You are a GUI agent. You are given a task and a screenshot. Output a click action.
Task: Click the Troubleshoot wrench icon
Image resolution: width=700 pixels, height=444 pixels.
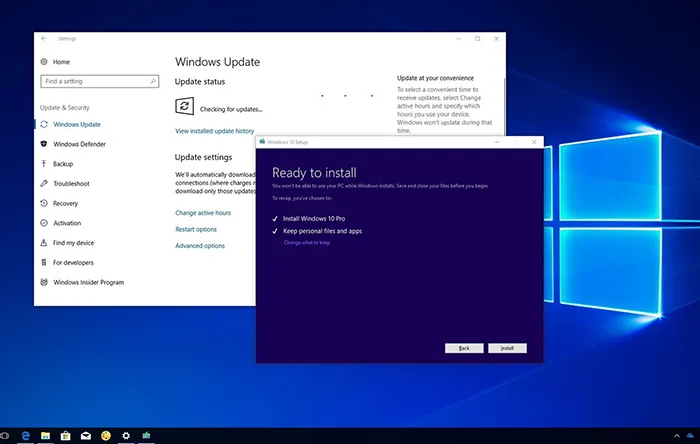pyautogui.click(x=44, y=184)
